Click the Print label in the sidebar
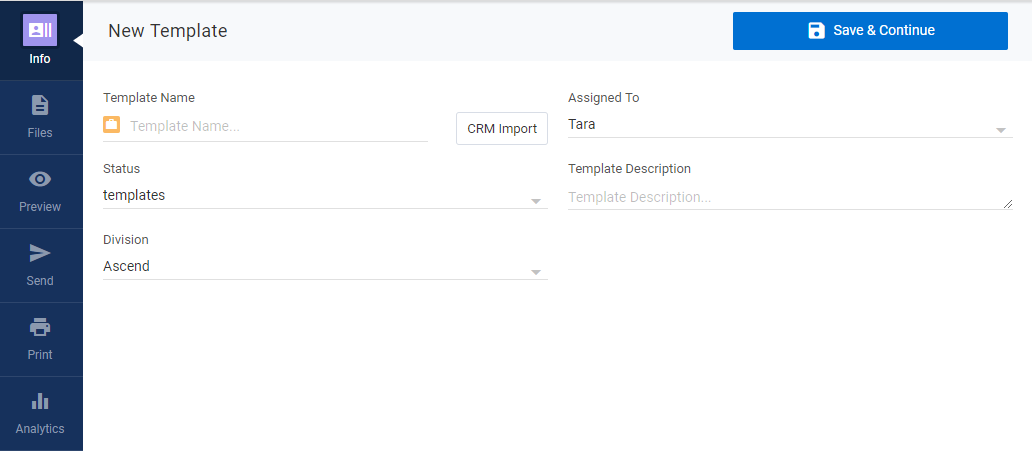Screen dimensions: 1032x451 40,354
